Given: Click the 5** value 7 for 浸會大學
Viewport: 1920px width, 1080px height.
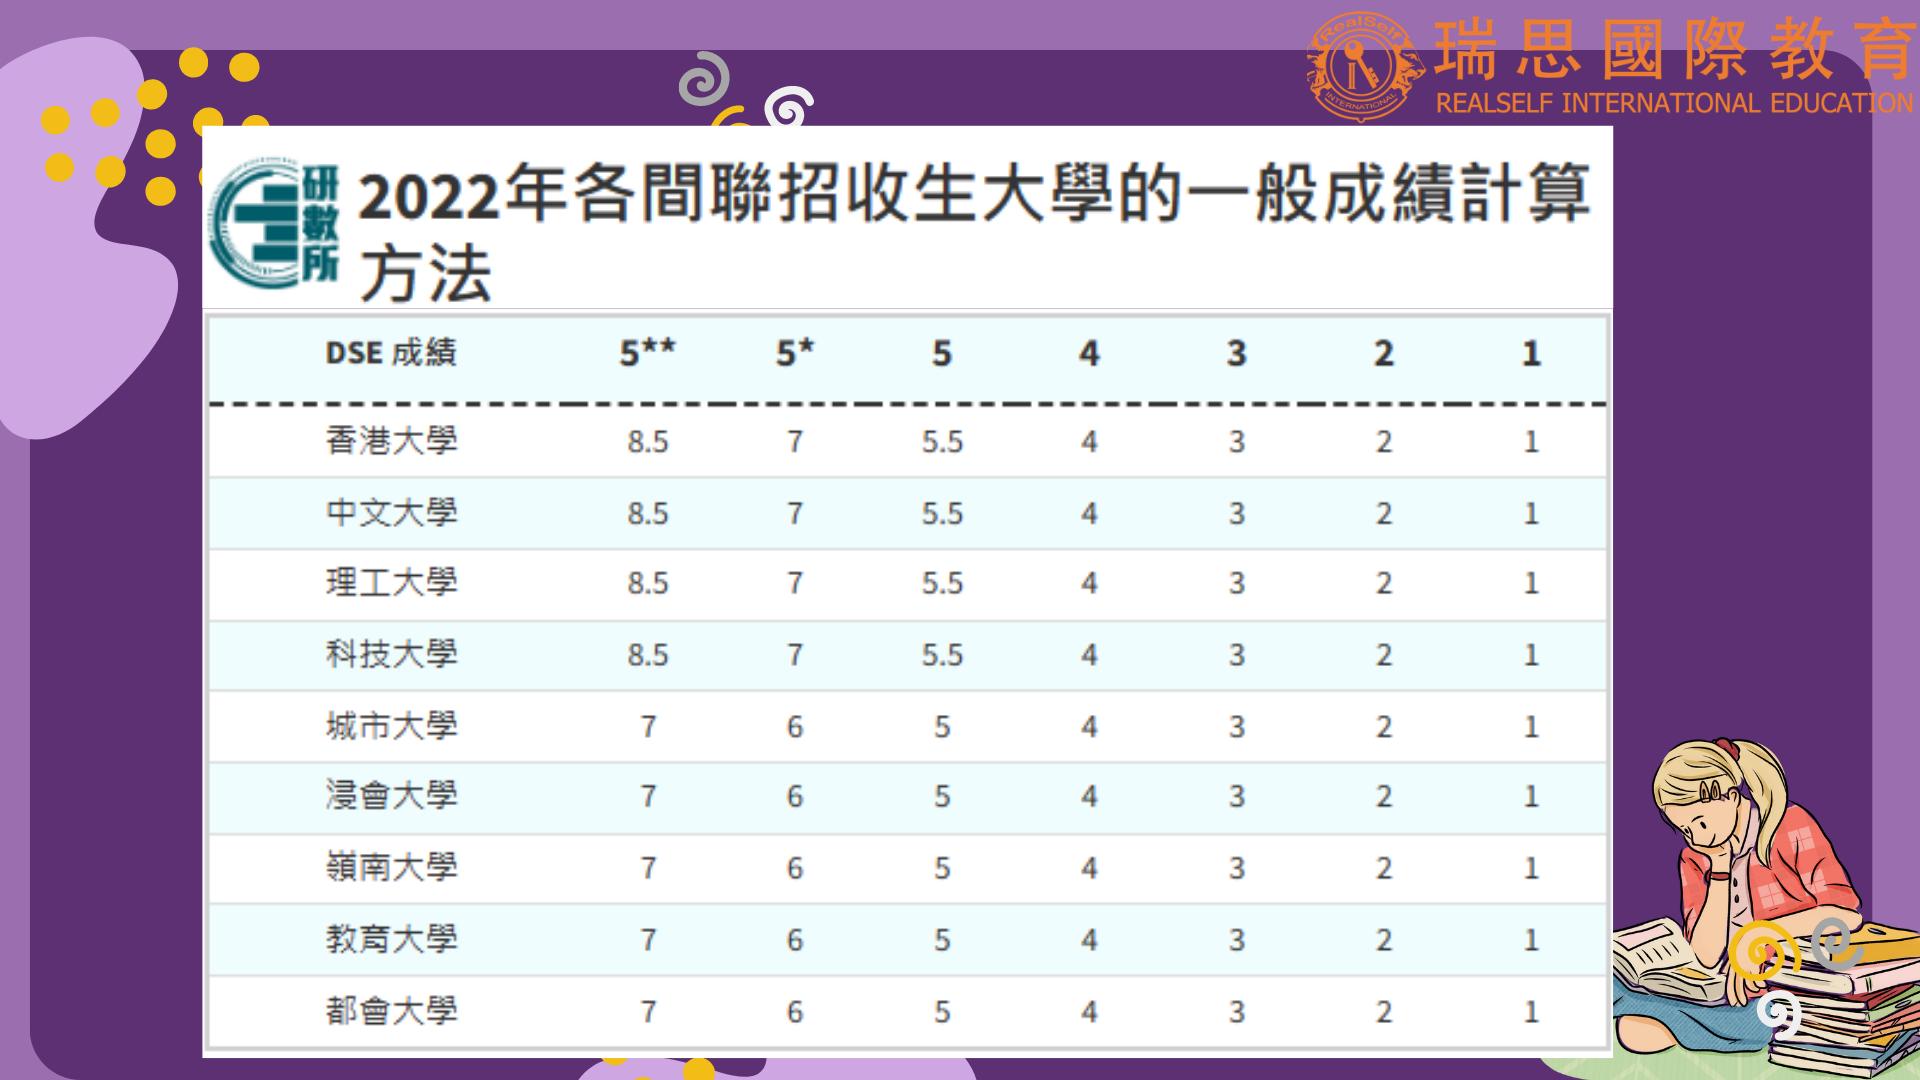Looking at the screenshot, I should tap(648, 797).
